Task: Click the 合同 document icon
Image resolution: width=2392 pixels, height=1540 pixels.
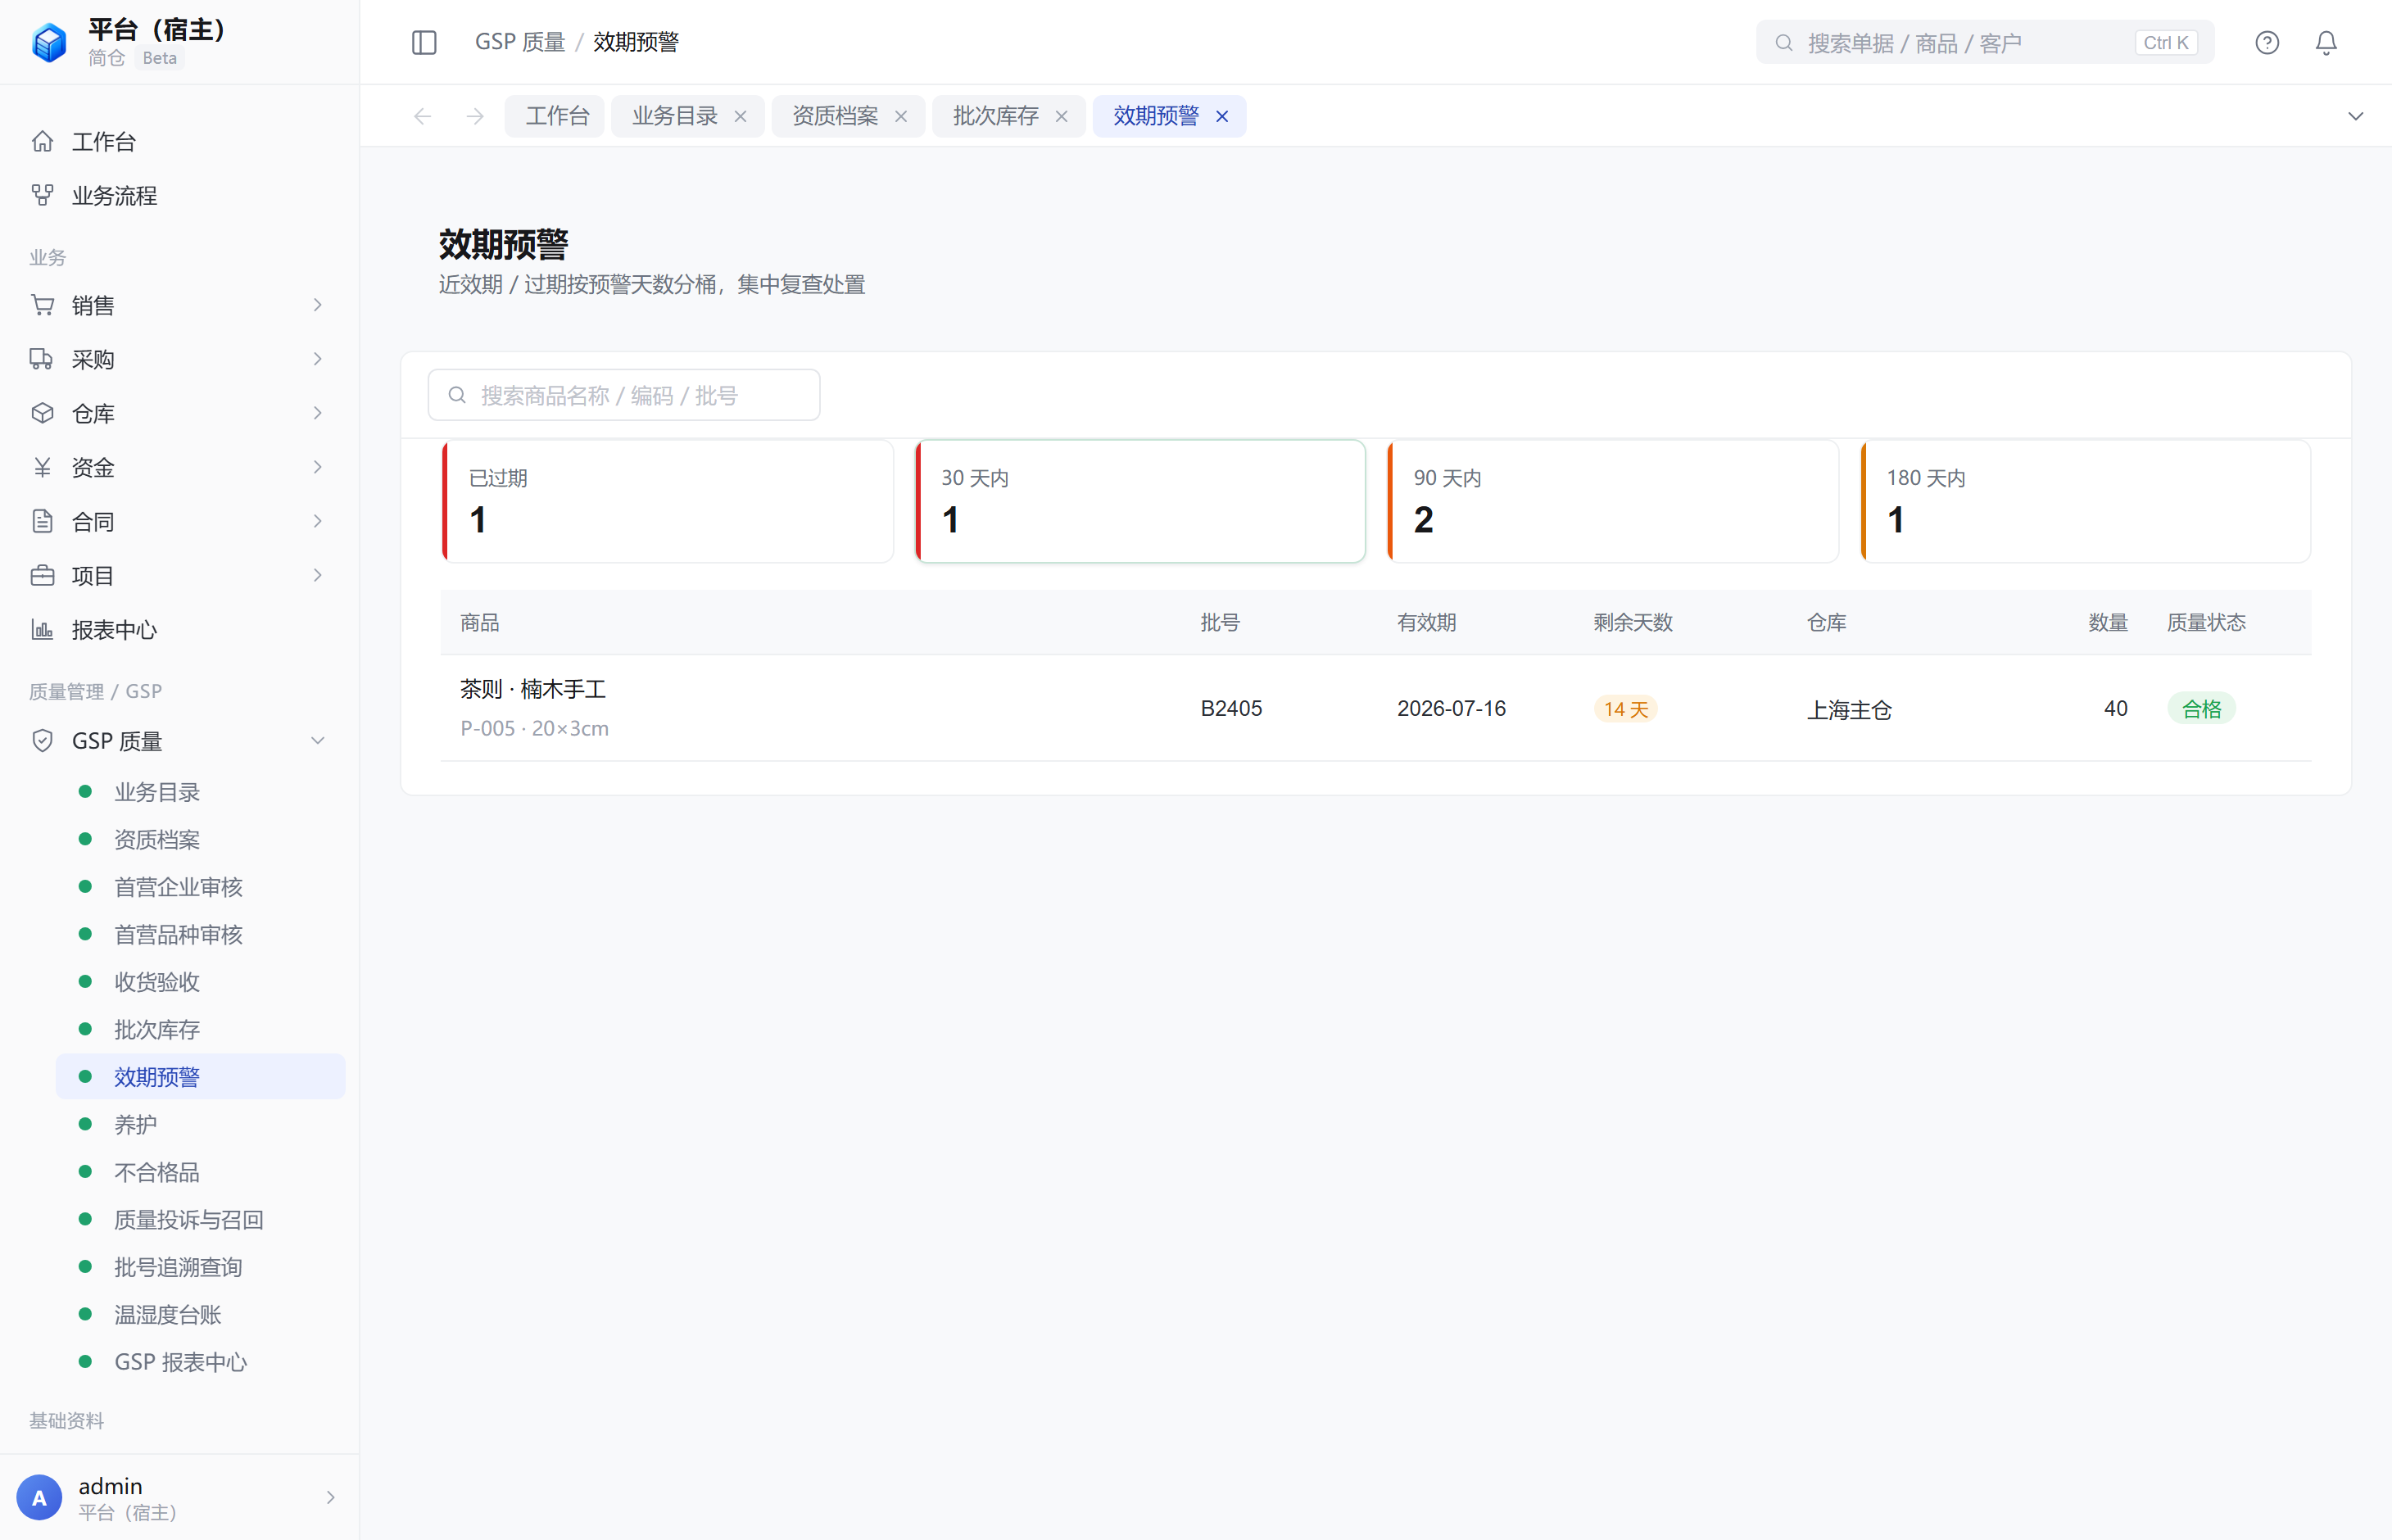Action: click(42, 521)
